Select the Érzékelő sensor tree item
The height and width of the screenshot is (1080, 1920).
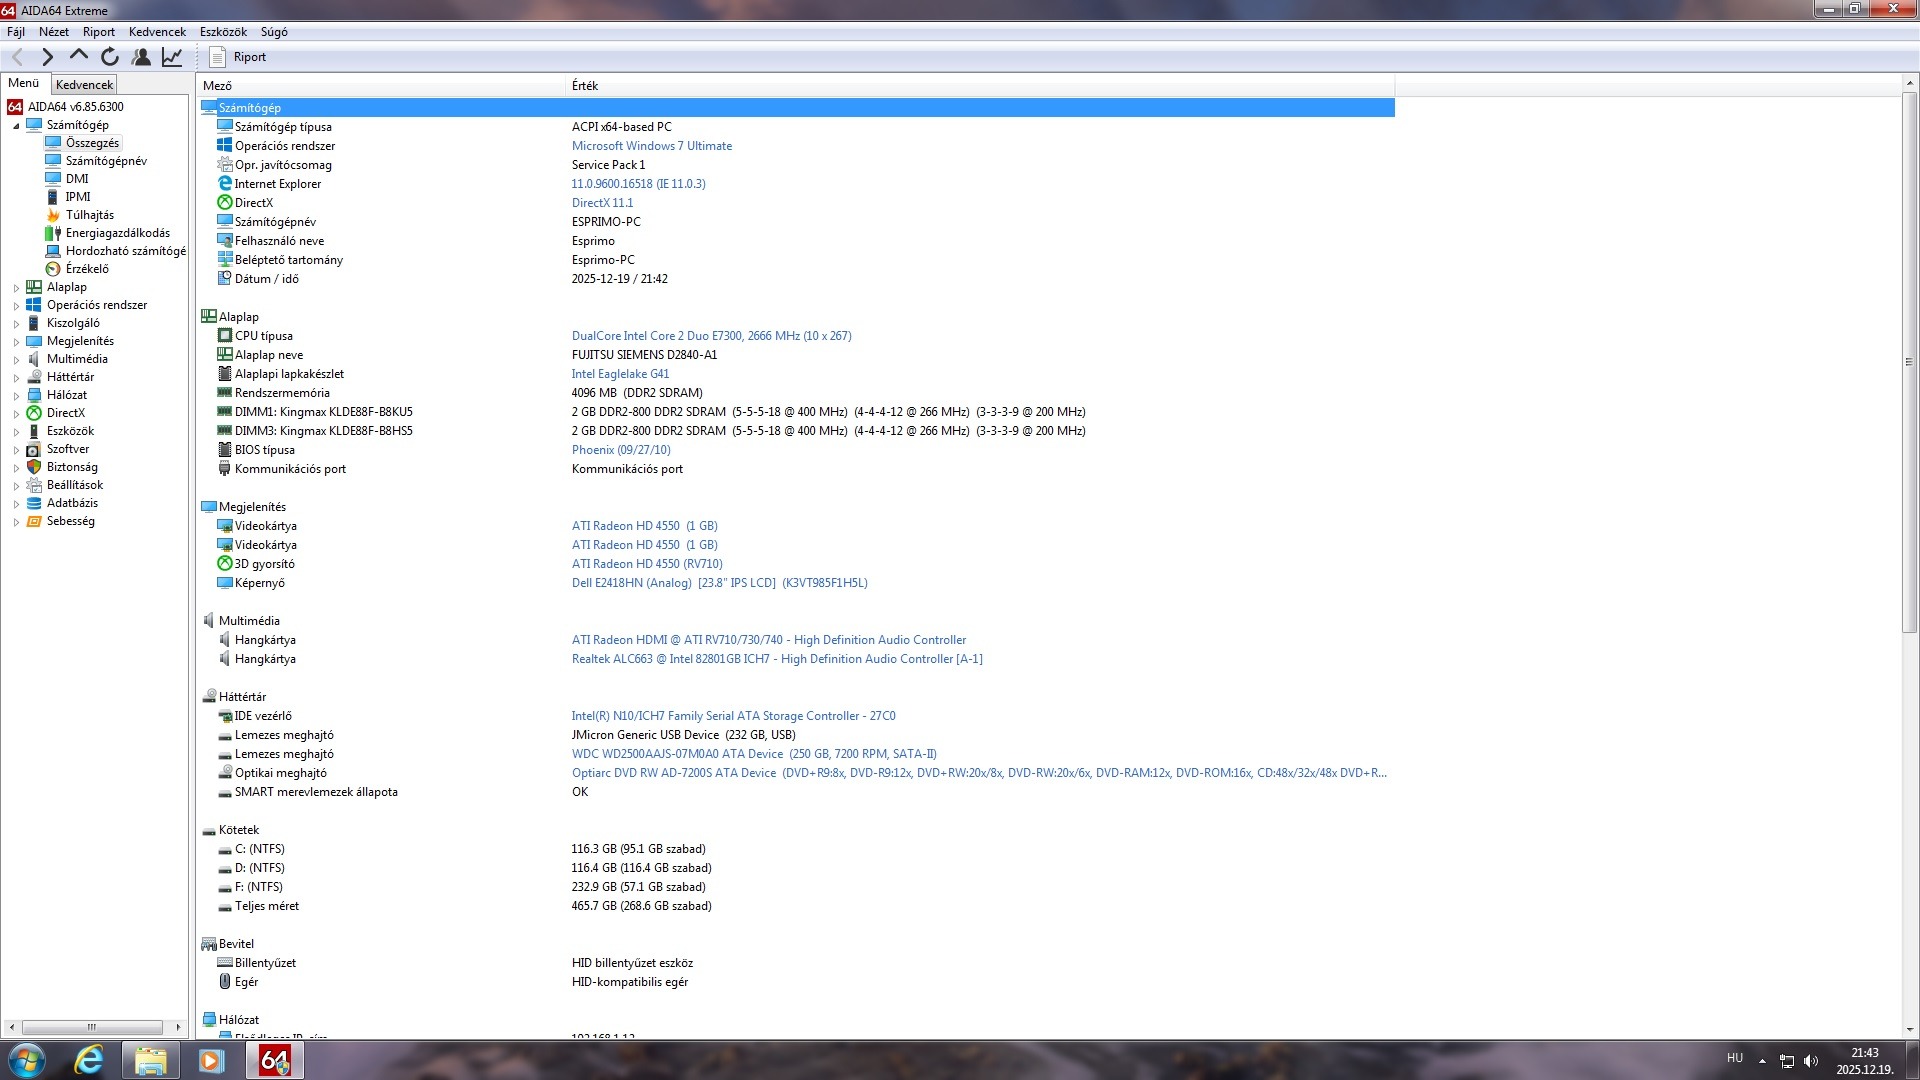pyautogui.click(x=87, y=269)
